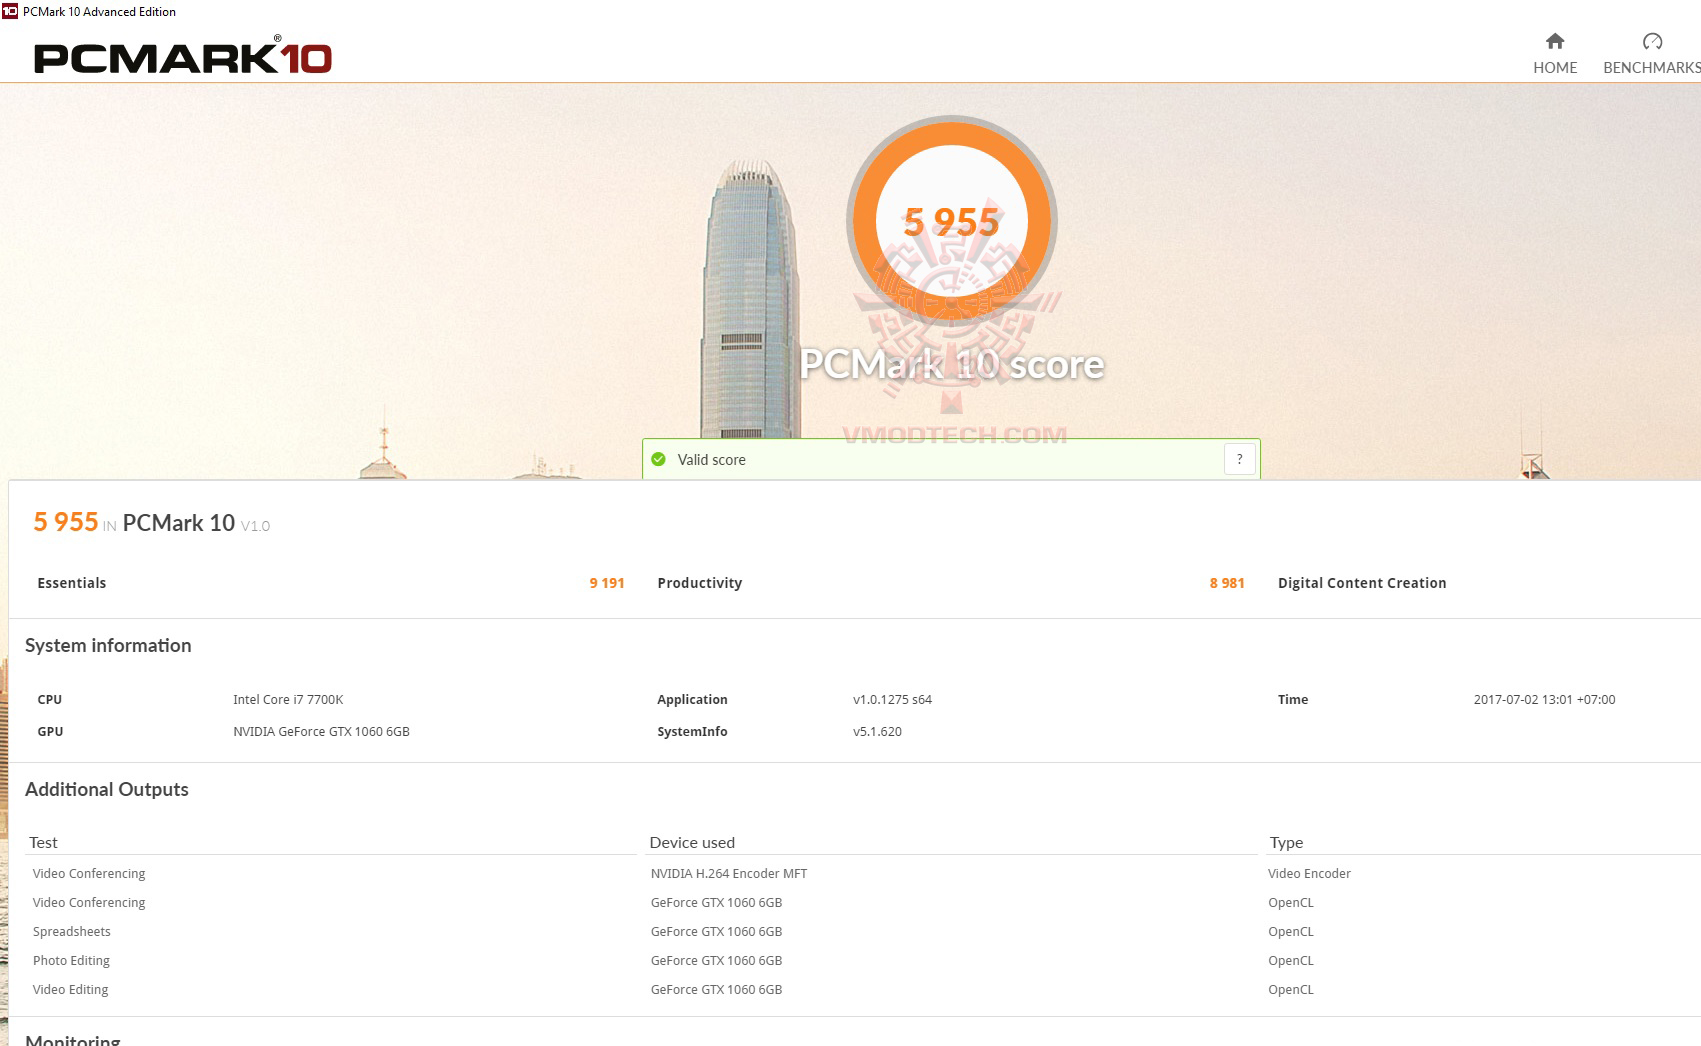1701x1046 pixels.
Task: Click the Application label
Action: pyautogui.click(x=692, y=700)
